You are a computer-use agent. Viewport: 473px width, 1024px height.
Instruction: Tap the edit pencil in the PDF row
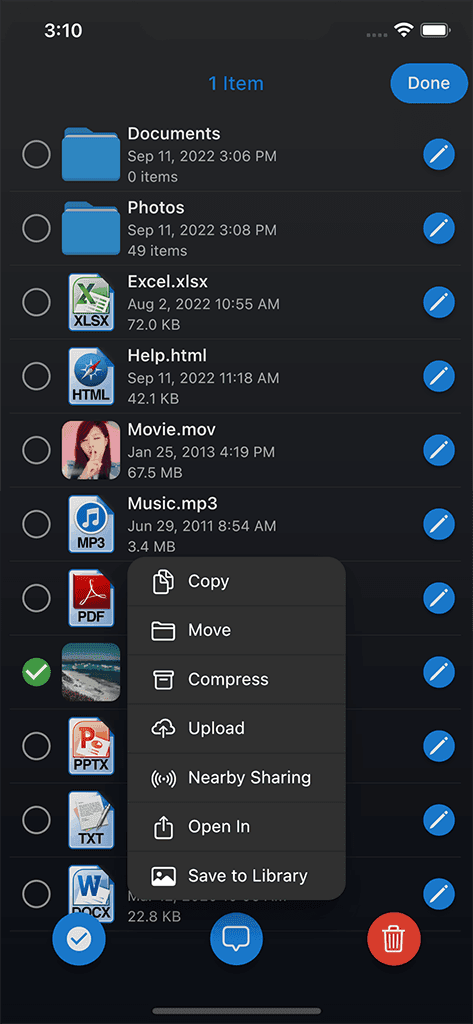click(439, 598)
